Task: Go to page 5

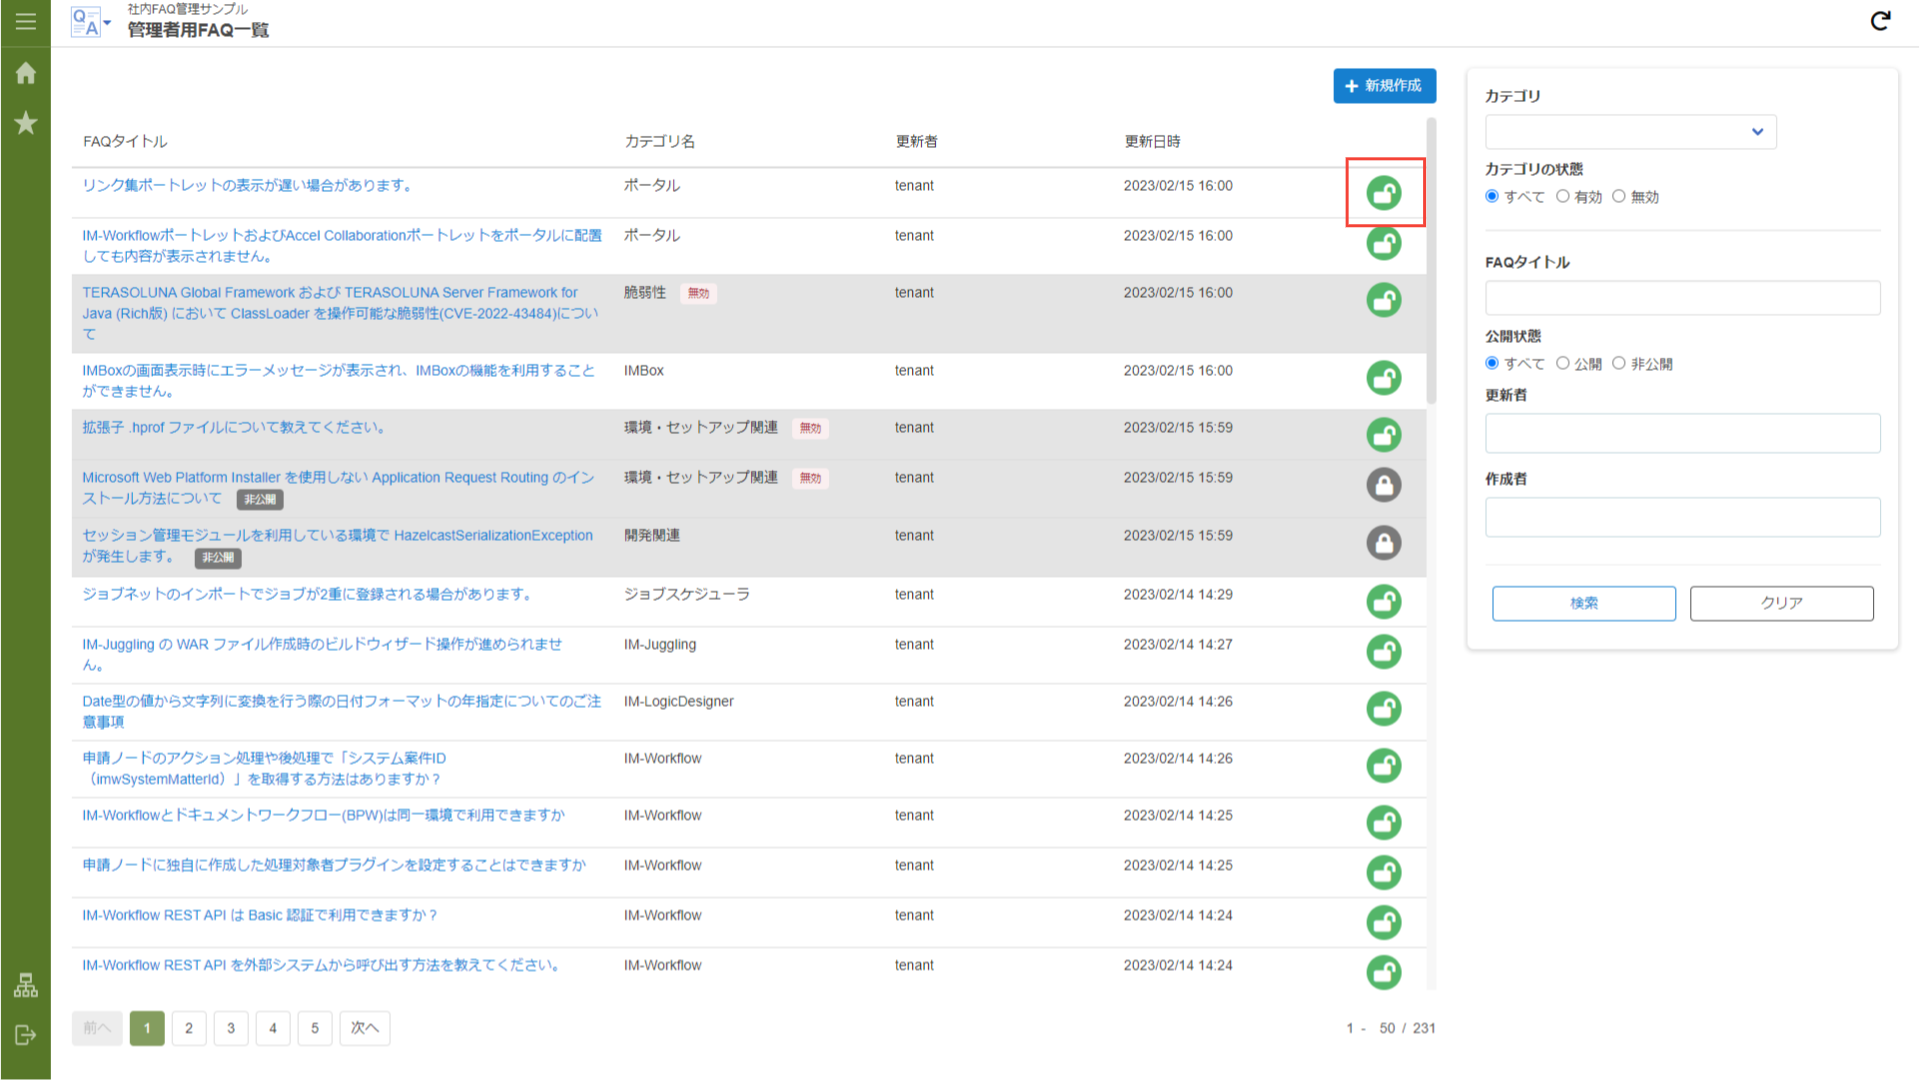Action: tap(315, 1028)
